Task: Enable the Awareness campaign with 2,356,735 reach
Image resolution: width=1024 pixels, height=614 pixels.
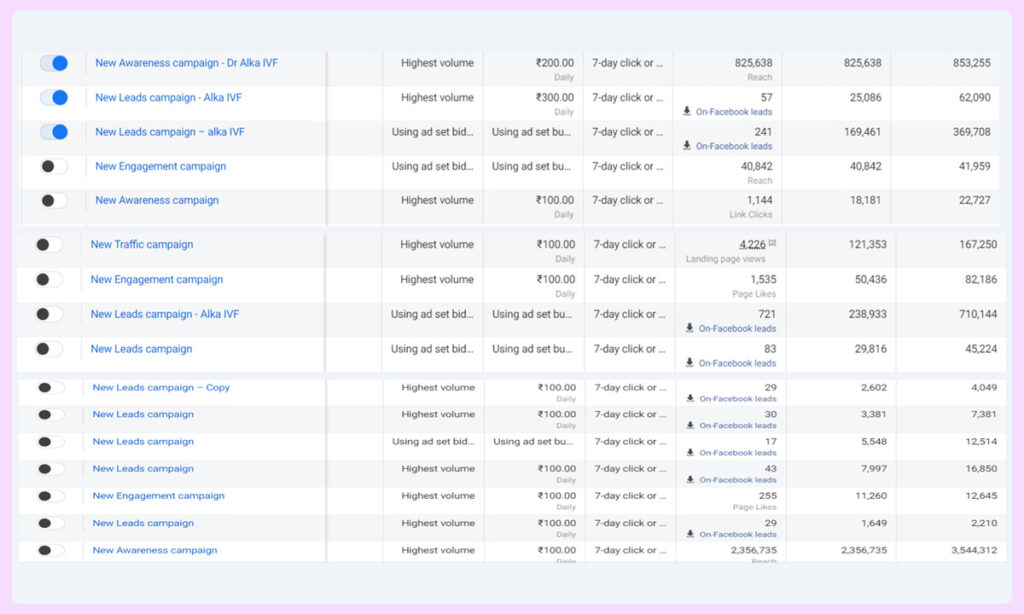Action: pyautogui.click(x=51, y=551)
